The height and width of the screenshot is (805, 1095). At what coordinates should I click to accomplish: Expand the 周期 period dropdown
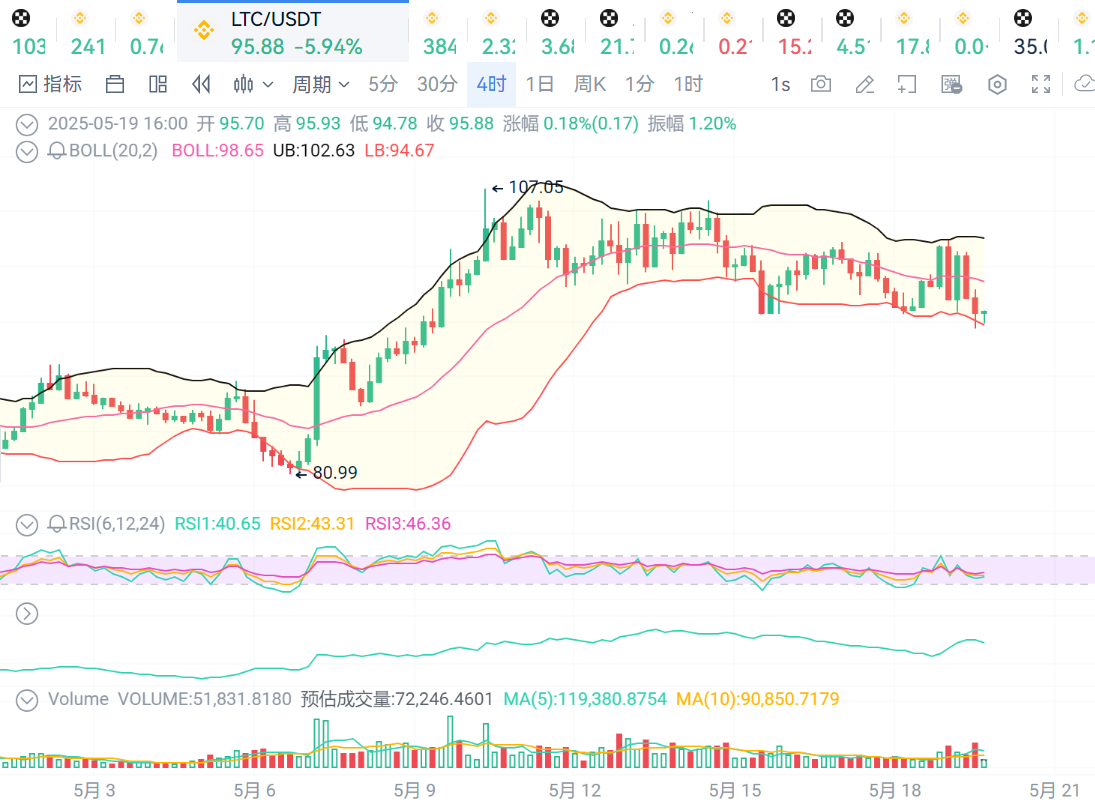[320, 84]
